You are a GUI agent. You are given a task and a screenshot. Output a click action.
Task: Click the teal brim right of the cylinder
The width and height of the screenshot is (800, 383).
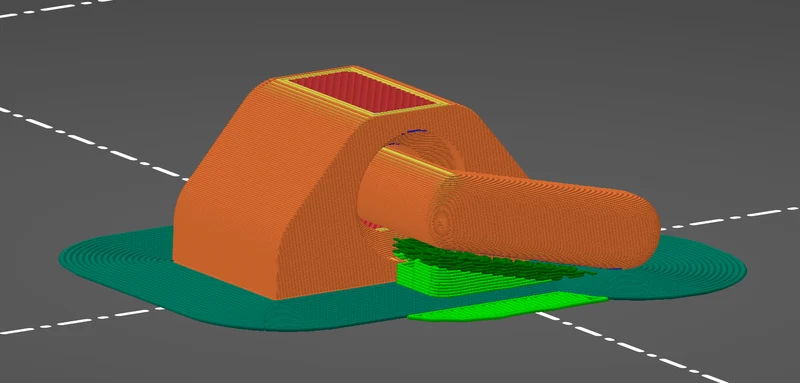(x=699, y=265)
